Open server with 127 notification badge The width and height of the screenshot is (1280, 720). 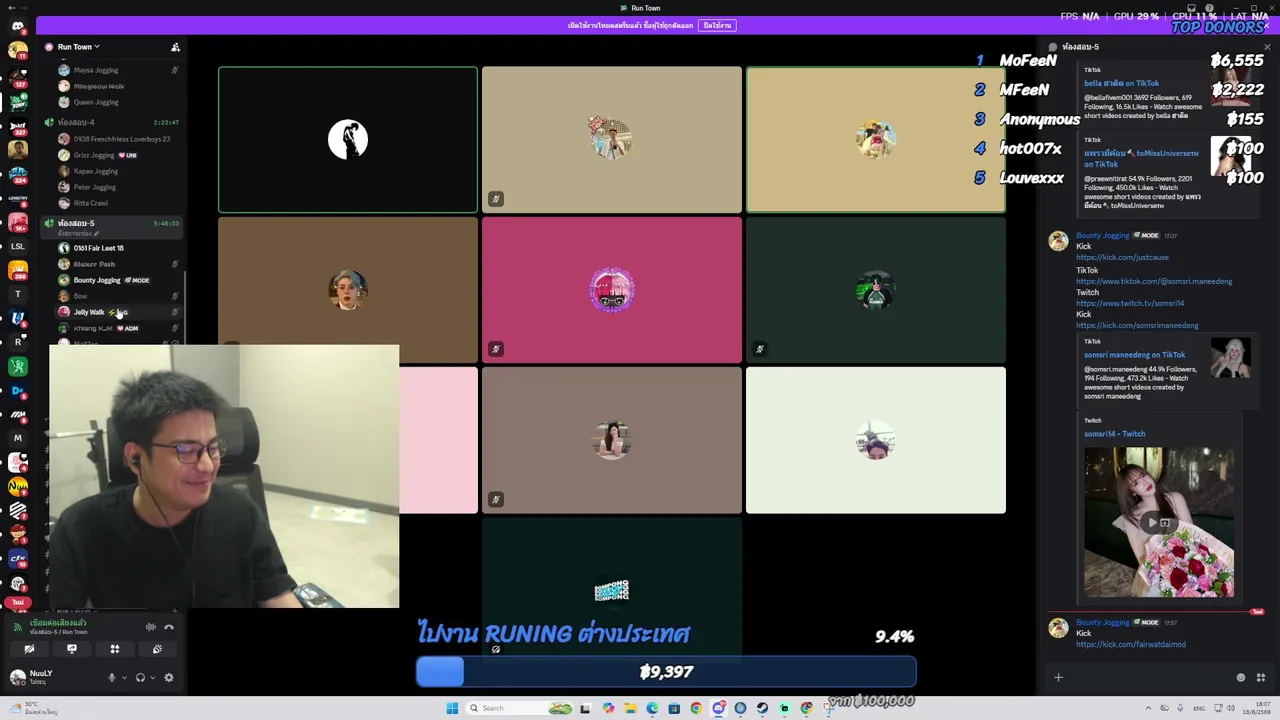(18, 76)
